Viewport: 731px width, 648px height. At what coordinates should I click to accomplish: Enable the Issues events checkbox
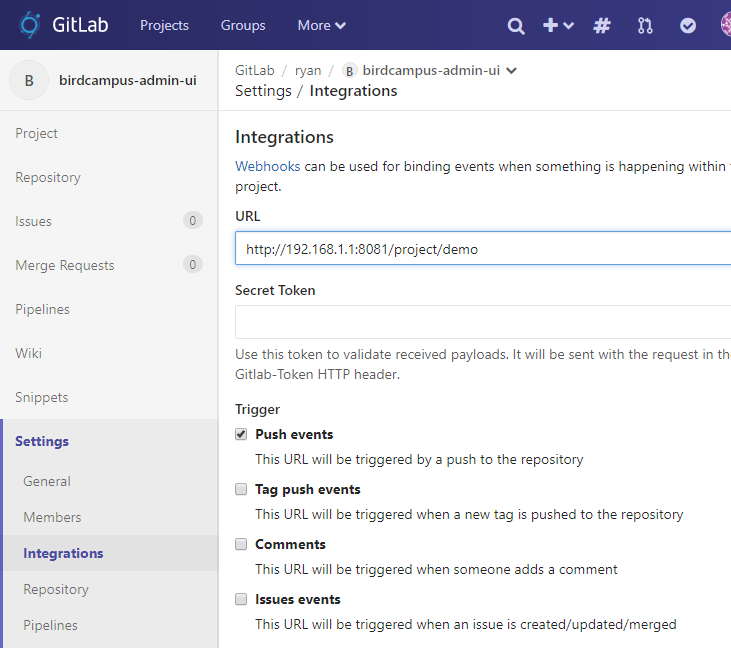(241, 600)
